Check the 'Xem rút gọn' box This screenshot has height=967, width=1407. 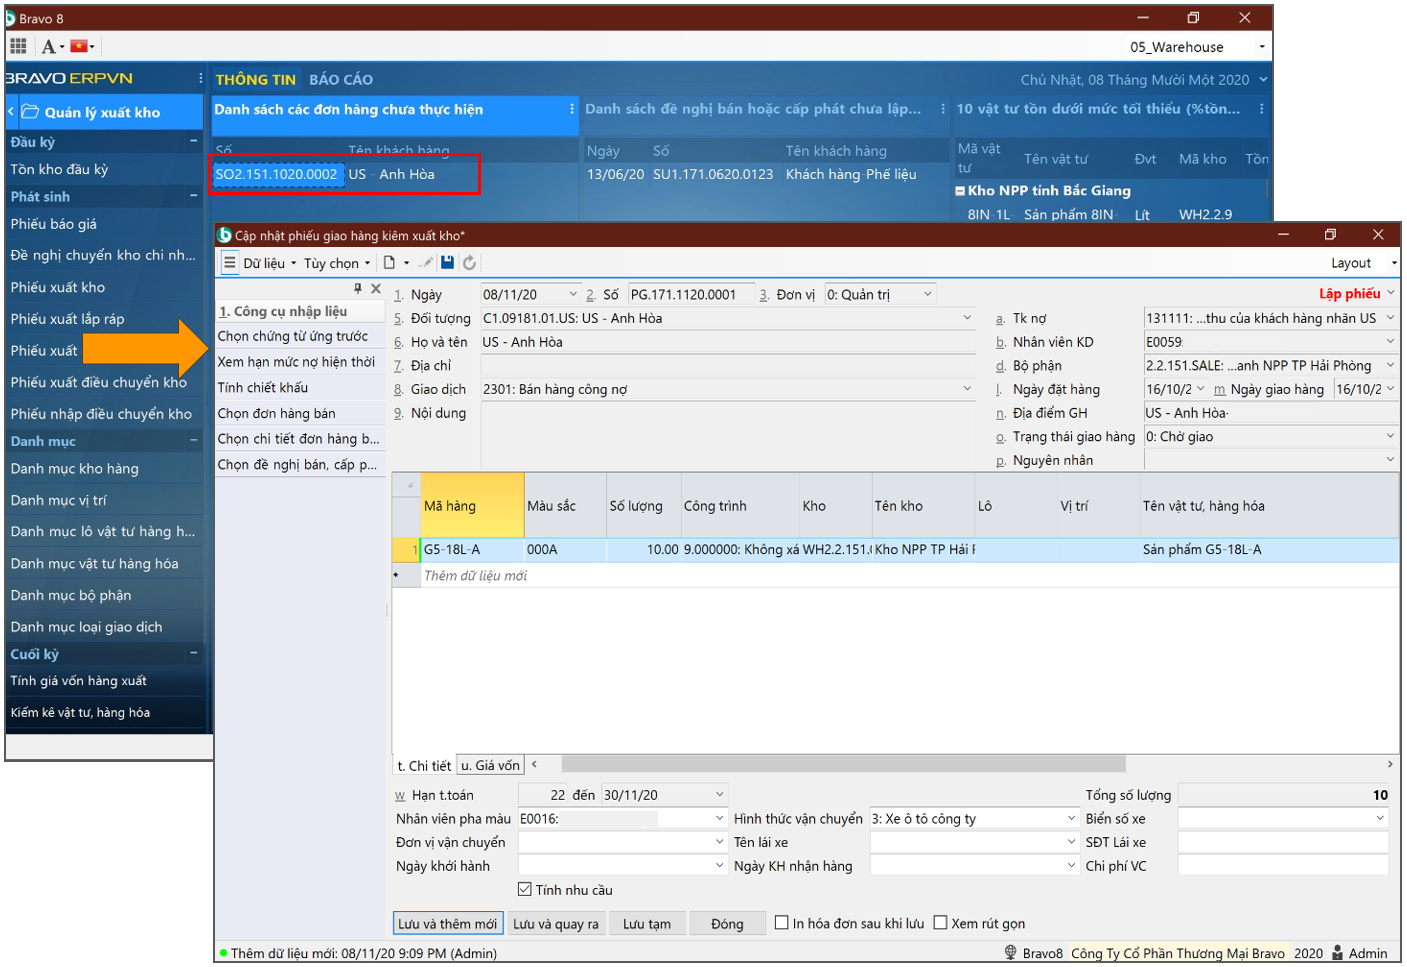click(x=940, y=923)
